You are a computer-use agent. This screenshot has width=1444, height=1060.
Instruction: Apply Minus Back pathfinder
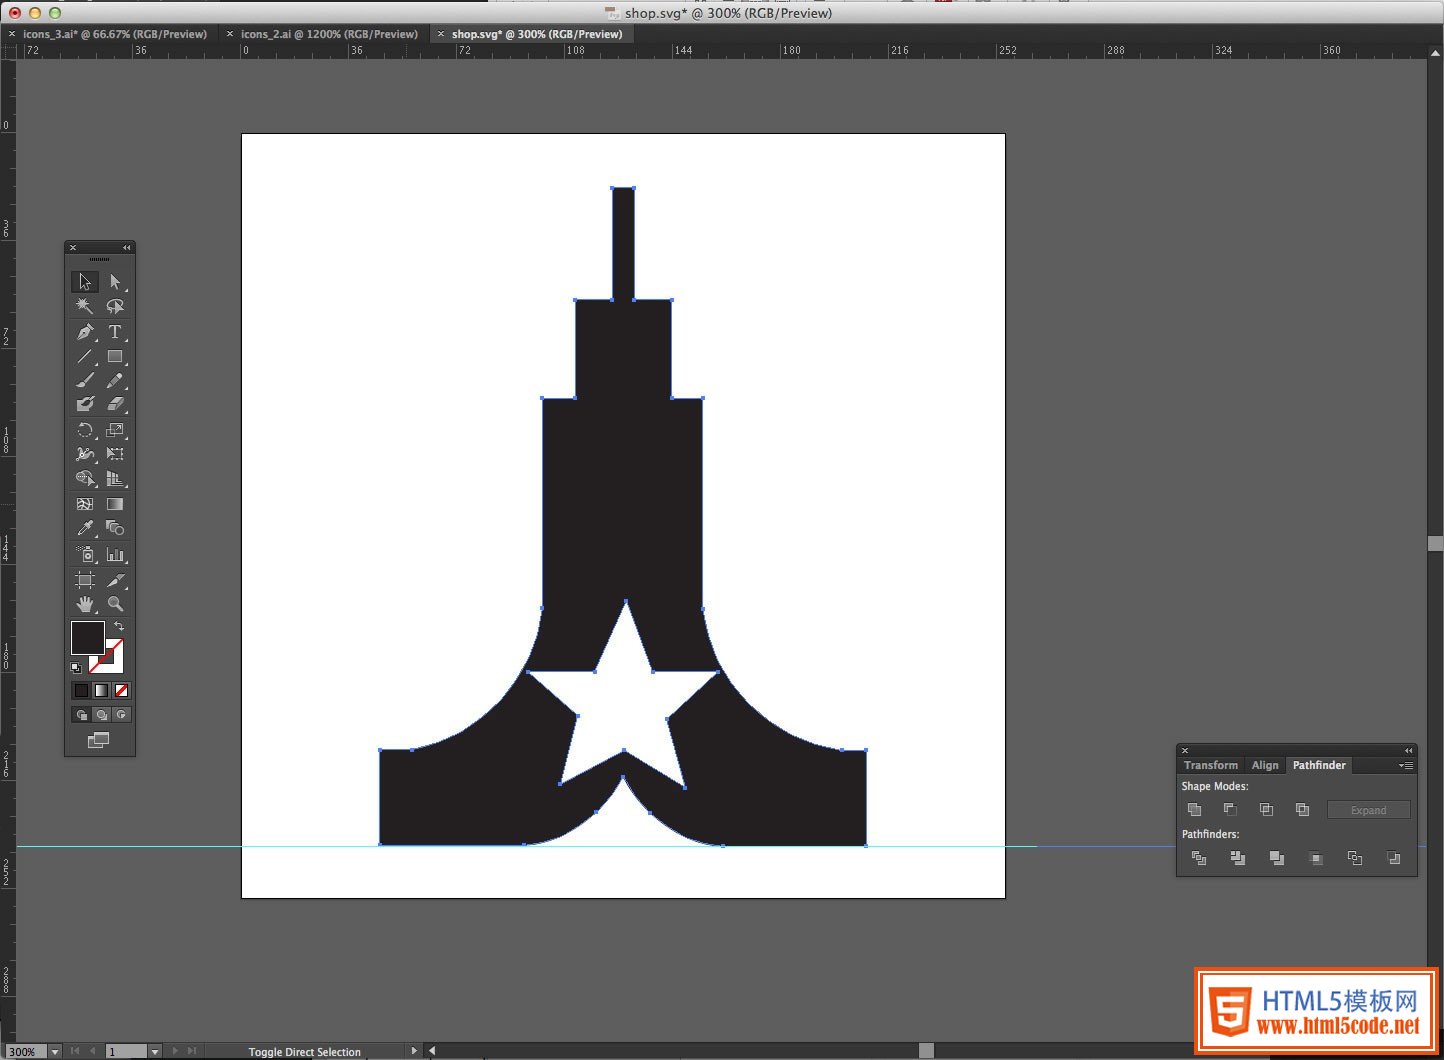(1394, 858)
